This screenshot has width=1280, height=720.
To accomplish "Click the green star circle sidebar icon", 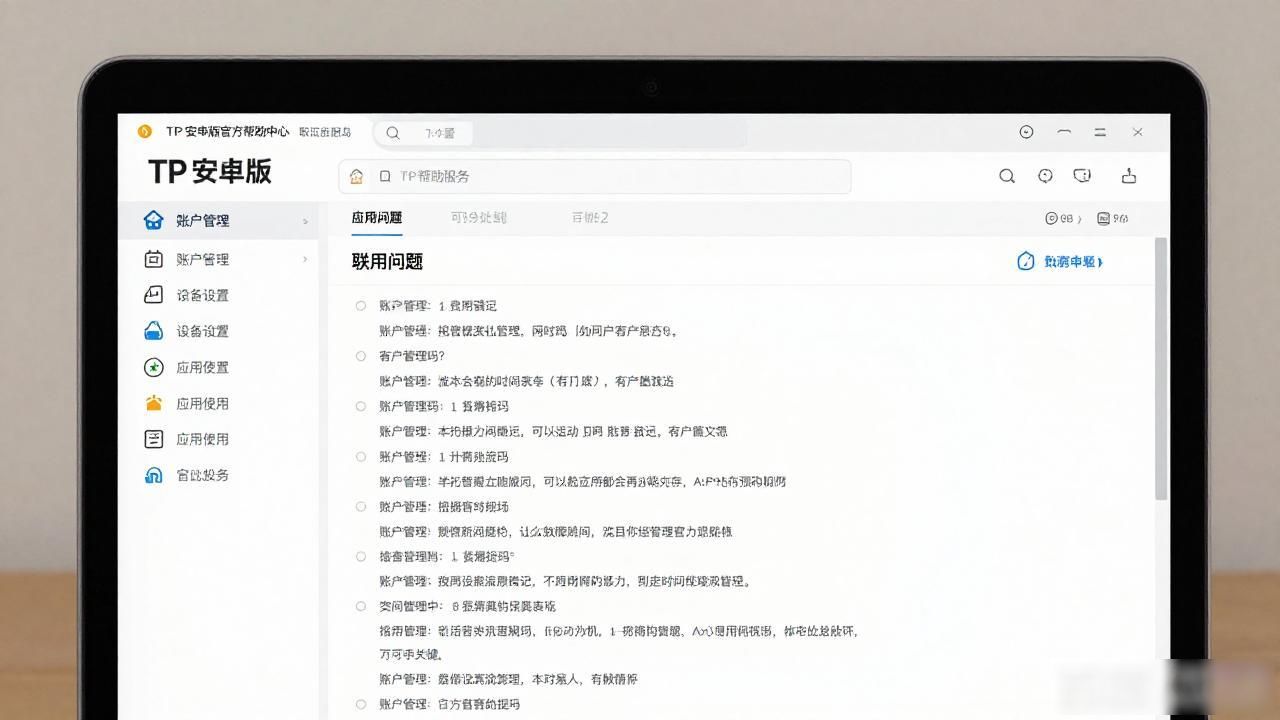I will click(x=153, y=367).
